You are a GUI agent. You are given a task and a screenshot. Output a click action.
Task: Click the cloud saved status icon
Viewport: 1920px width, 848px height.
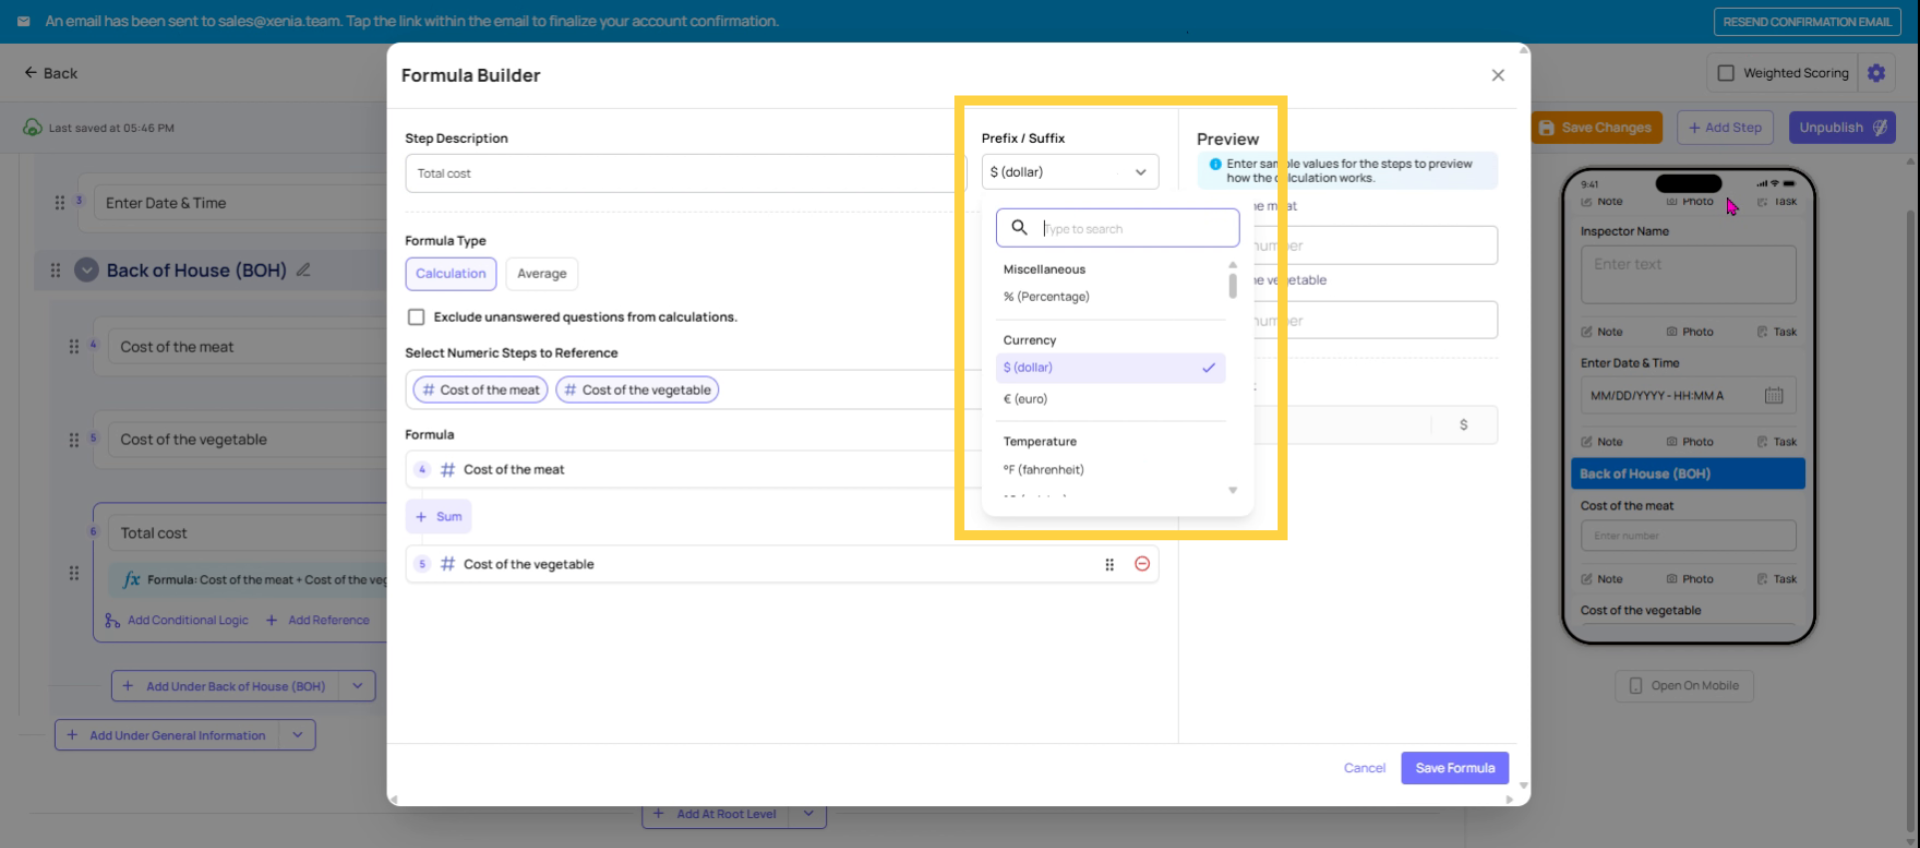pyautogui.click(x=32, y=128)
